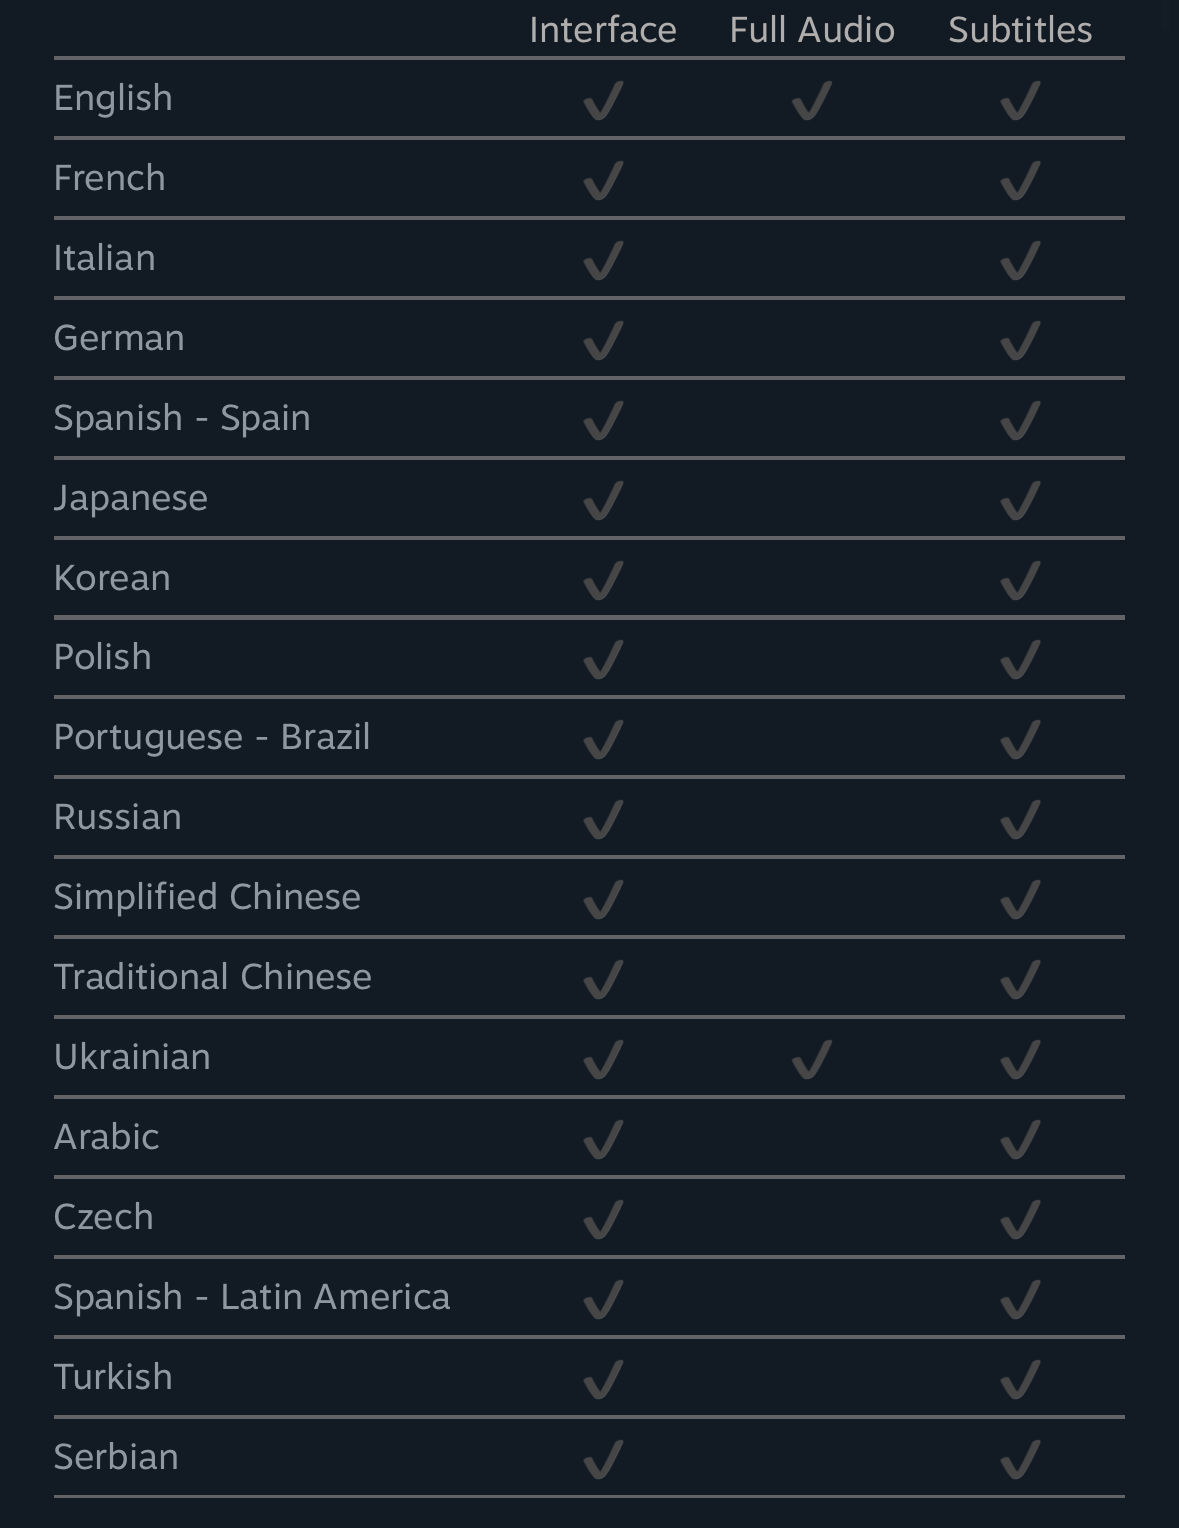
Task: Click the Full Audio column header
Action: pyautogui.click(x=812, y=30)
